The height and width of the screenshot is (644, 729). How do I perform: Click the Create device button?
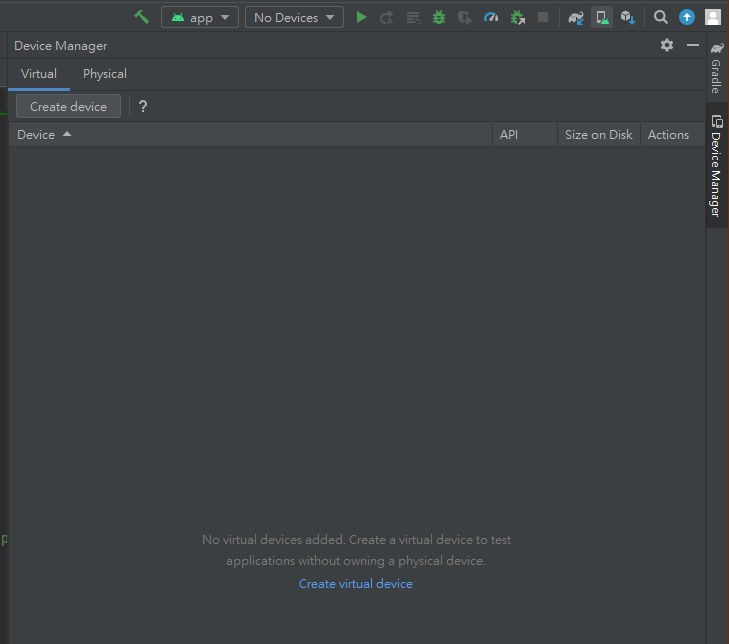[68, 106]
